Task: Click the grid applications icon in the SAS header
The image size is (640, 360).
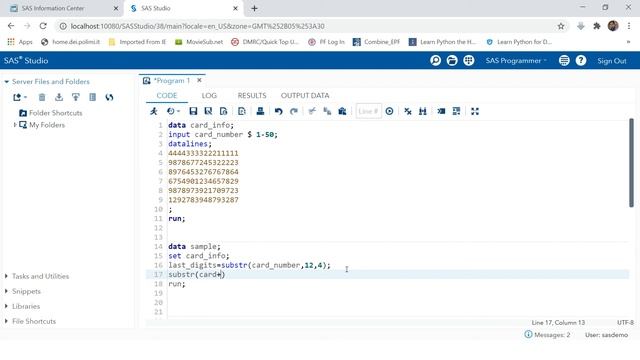Action: click(469, 60)
